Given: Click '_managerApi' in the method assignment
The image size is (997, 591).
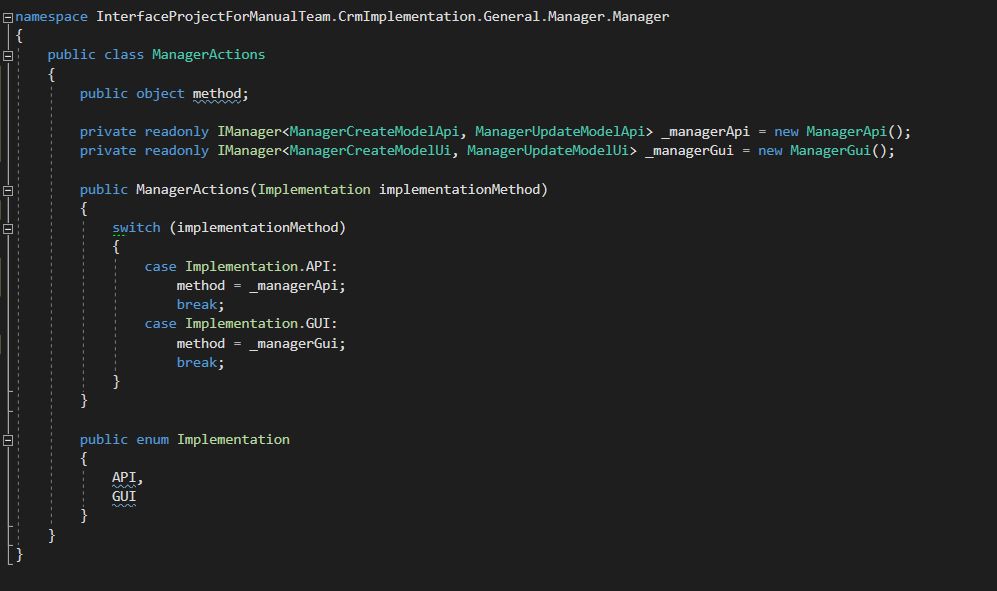Looking at the screenshot, I should pyautogui.click(x=293, y=286).
